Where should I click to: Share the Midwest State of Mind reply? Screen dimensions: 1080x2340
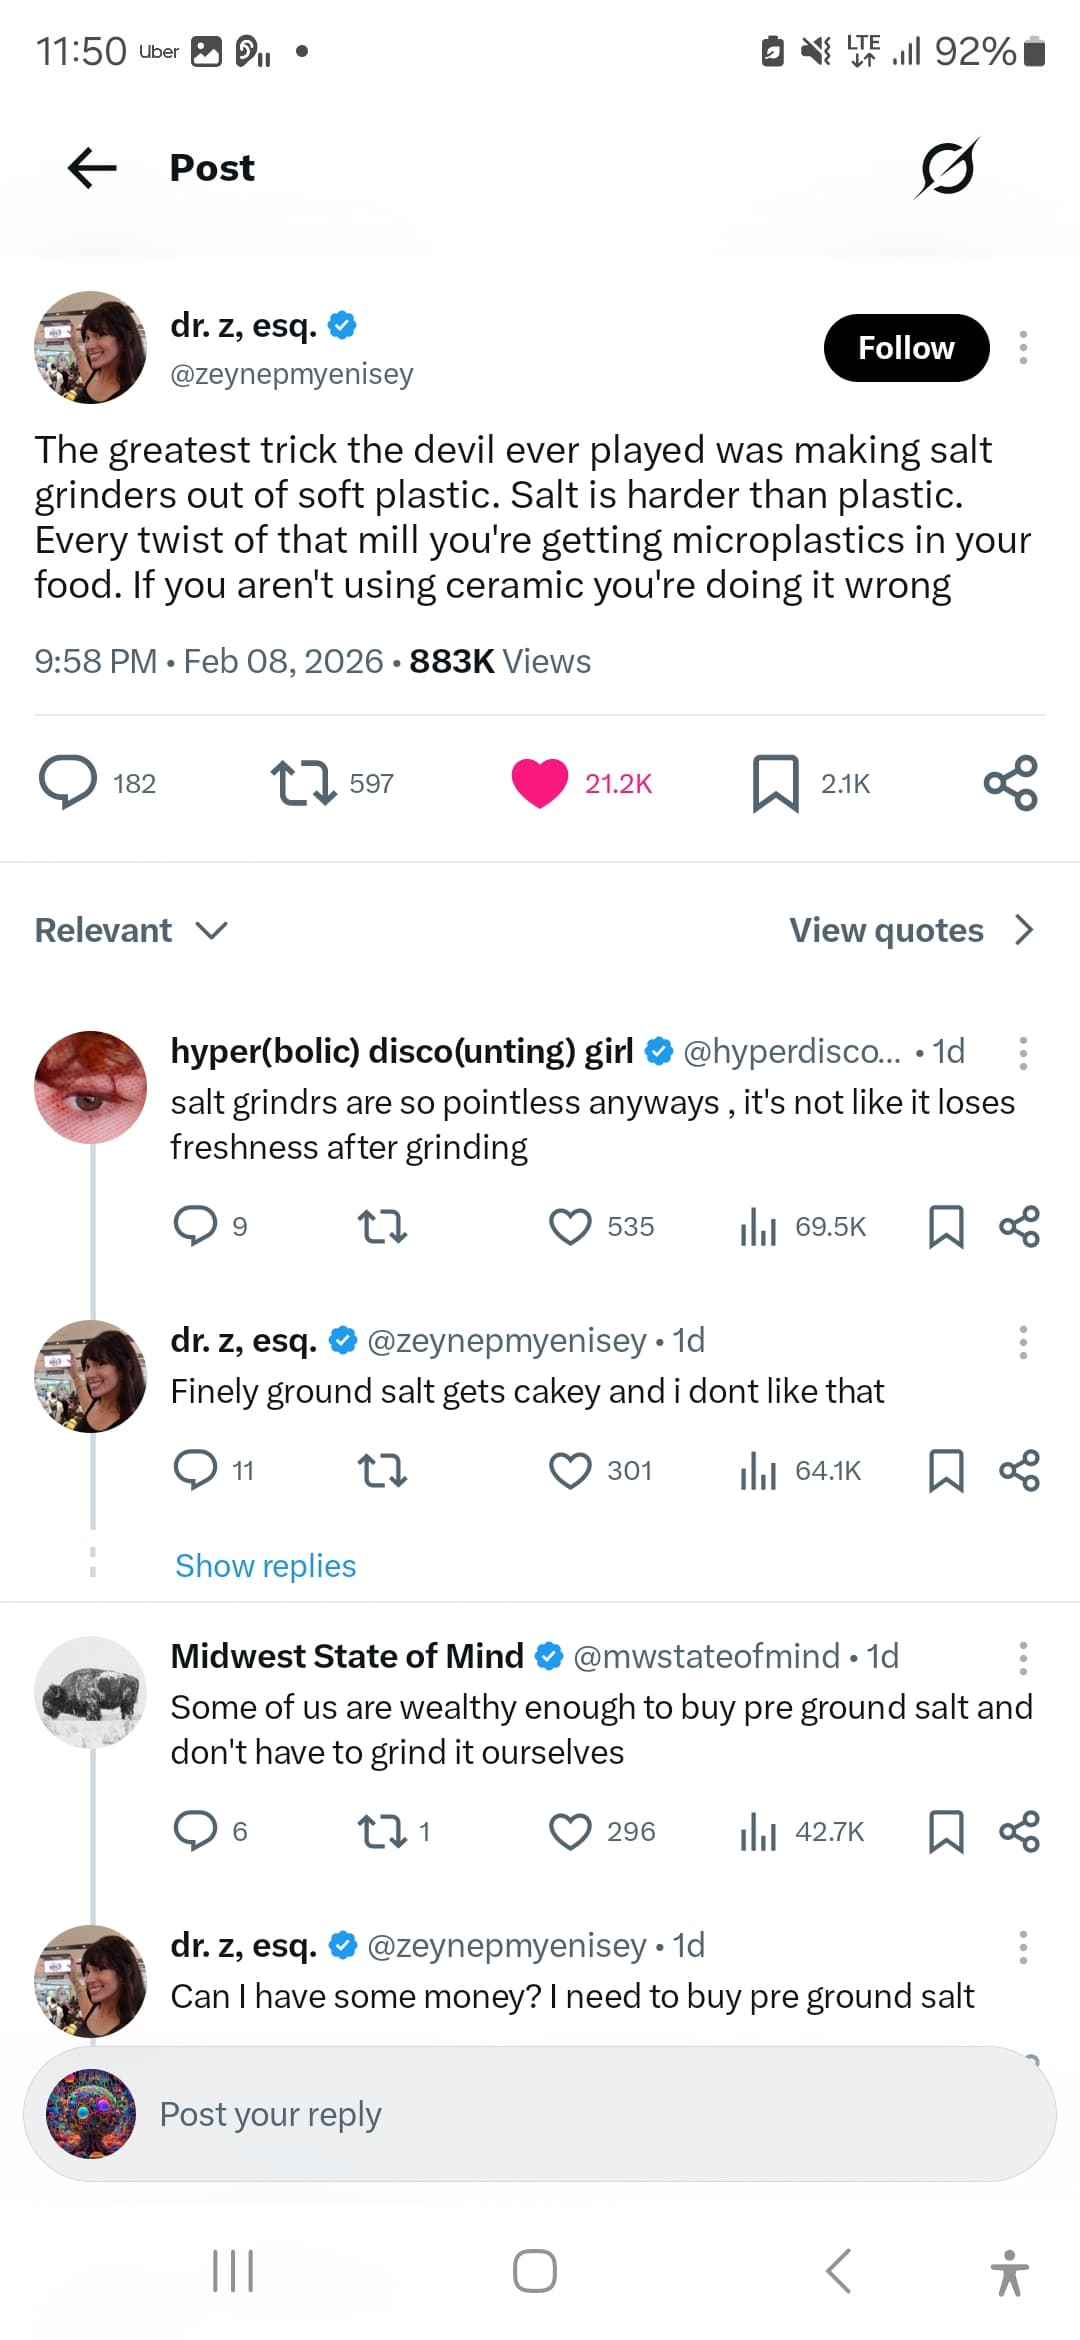[1019, 1832]
